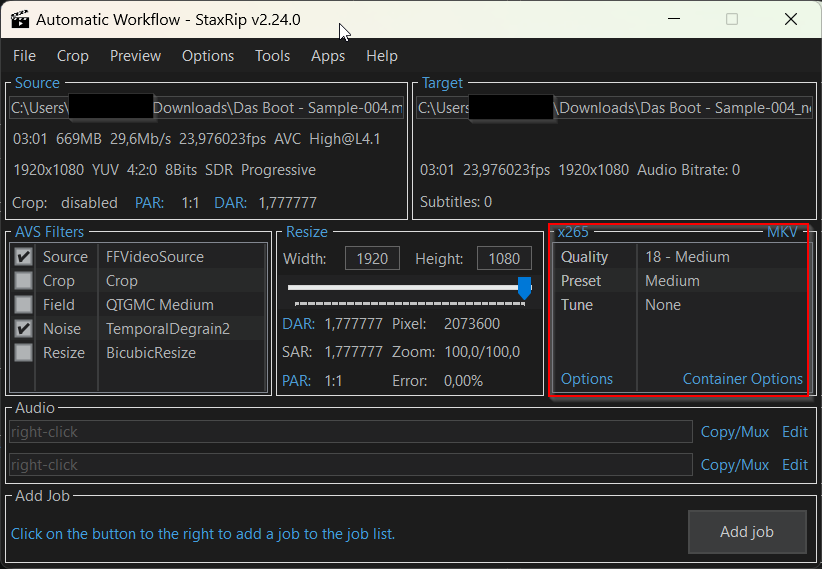The image size is (822, 569).
Task: Click the blue resize slider handle
Action: [x=524, y=288]
